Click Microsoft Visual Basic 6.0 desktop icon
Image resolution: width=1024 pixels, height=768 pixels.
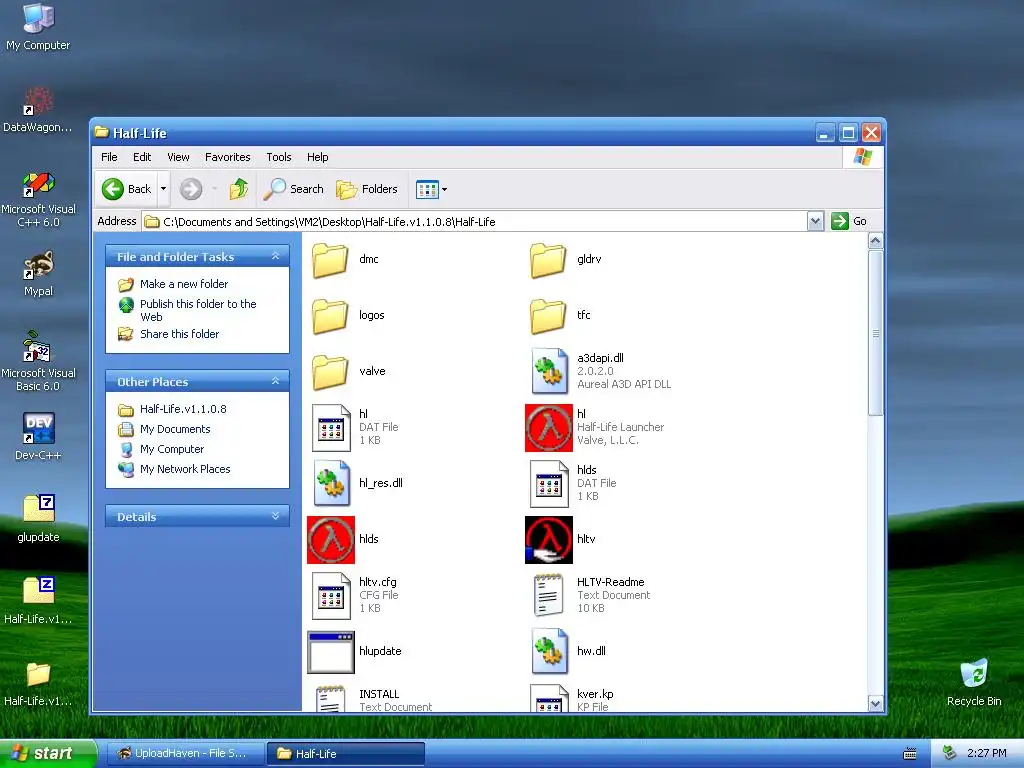click(x=37, y=346)
